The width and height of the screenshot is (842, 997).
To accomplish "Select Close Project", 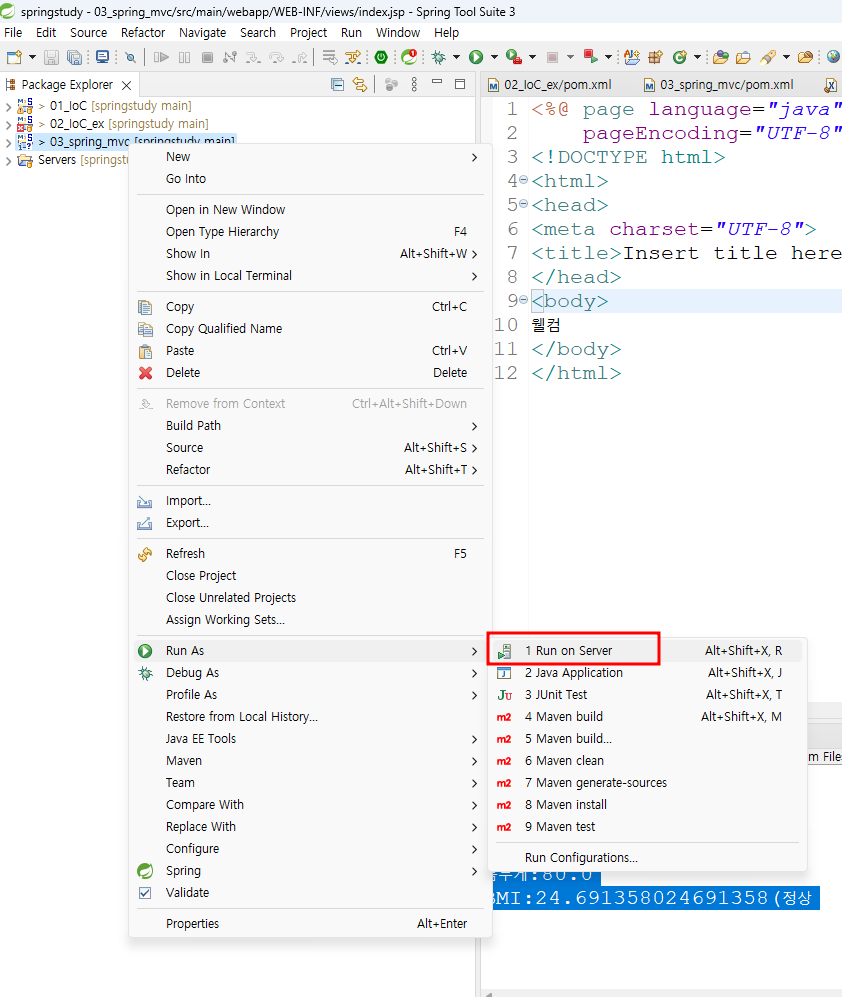I will coord(310,575).
